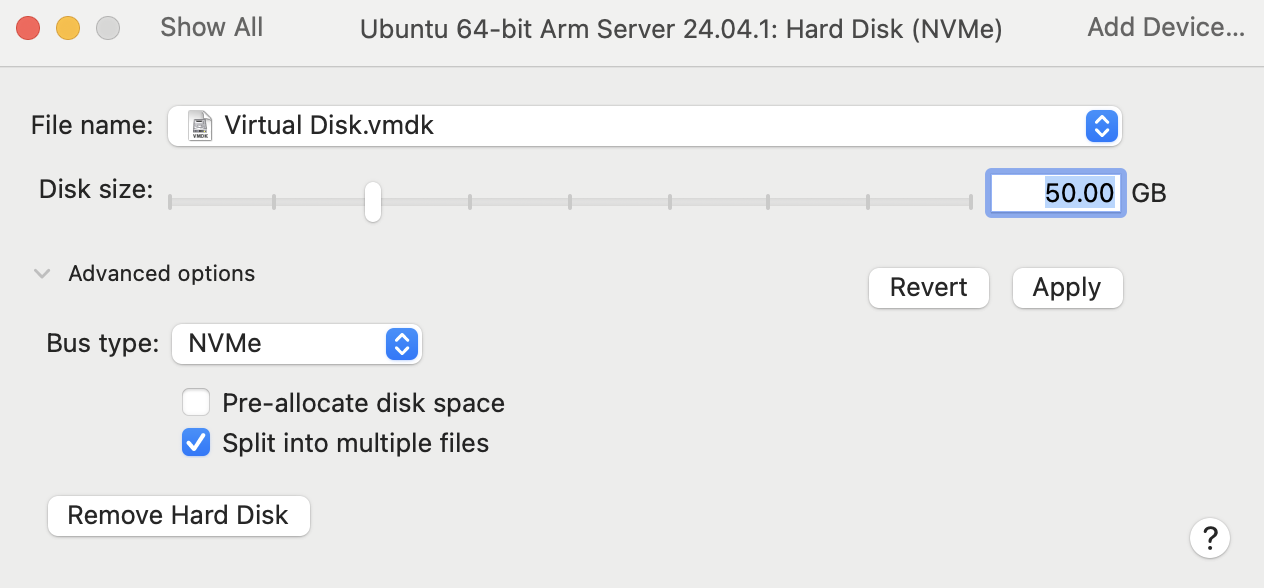Click the rightmost end of Disk size slider
The height and width of the screenshot is (588, 1264).
(970, 202)
